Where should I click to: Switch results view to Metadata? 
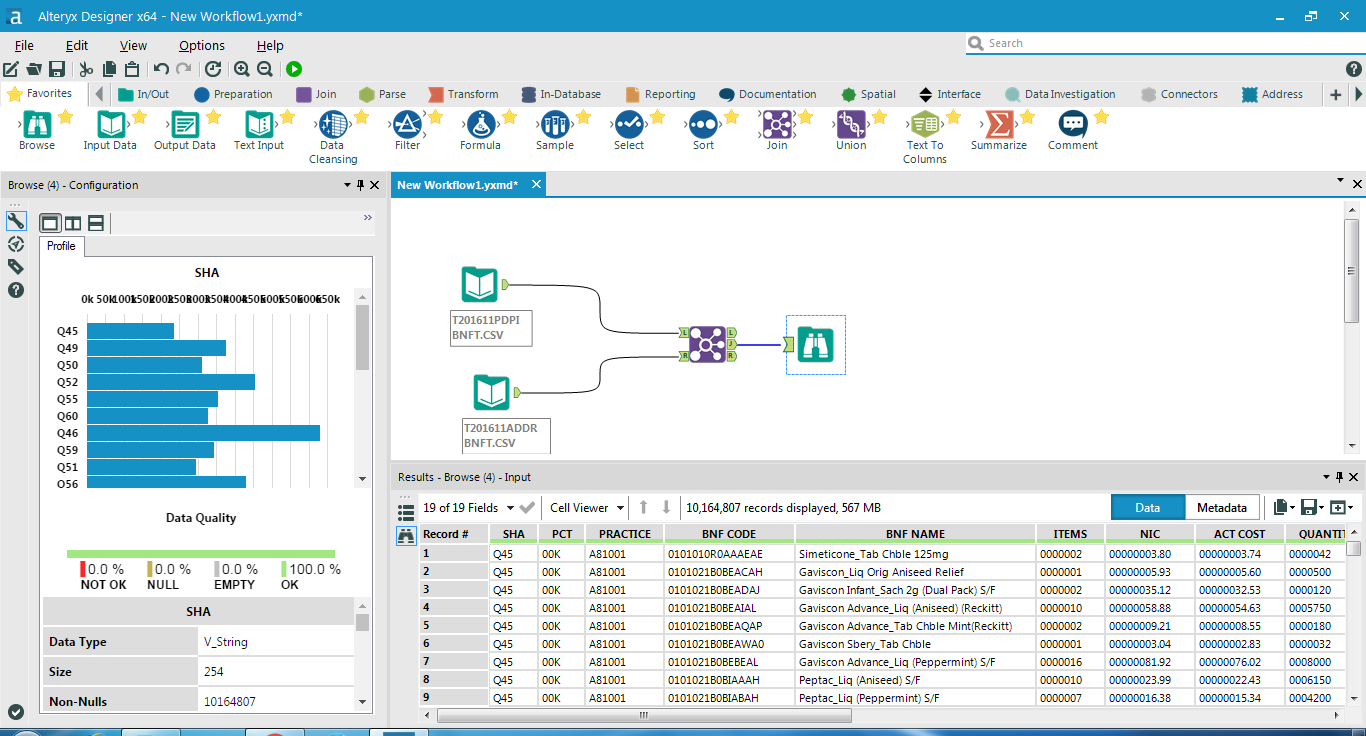click(x=1221, y=508)
